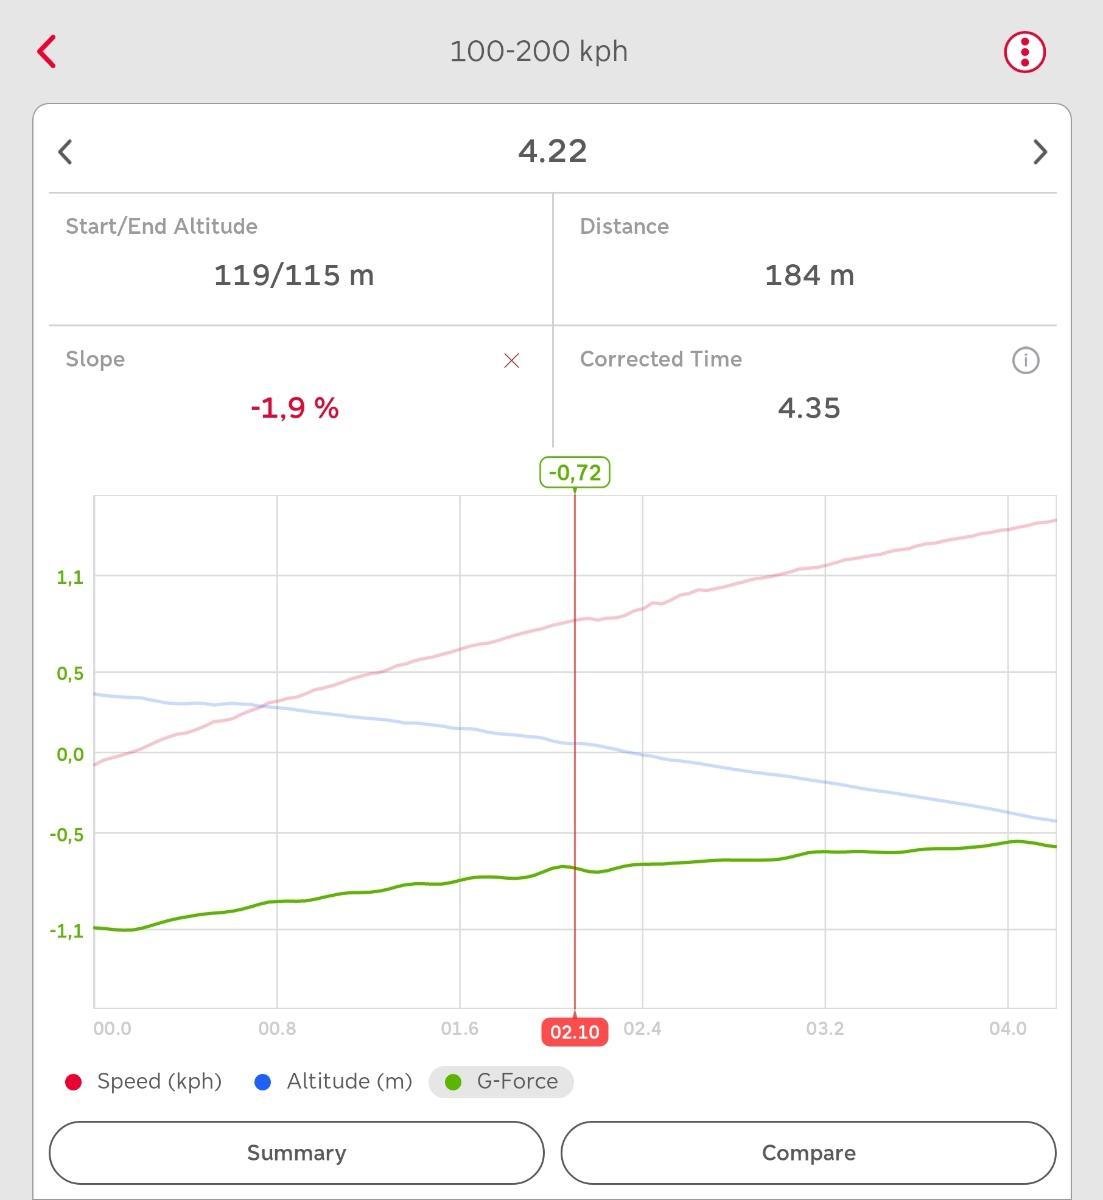Open the three-dot options menu
Image resolution: width=1103 pixels, height=1200 pixels.
point(1024,52)
